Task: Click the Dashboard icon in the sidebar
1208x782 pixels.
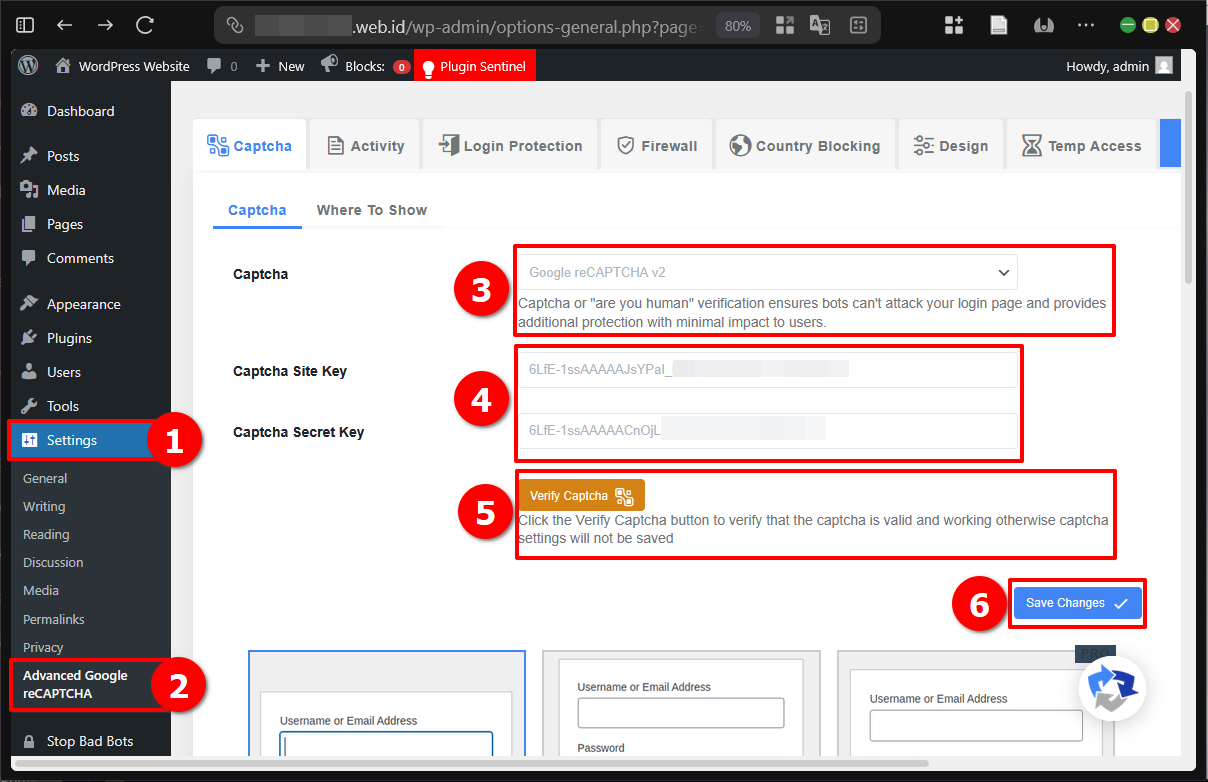Action: point(31,110)
